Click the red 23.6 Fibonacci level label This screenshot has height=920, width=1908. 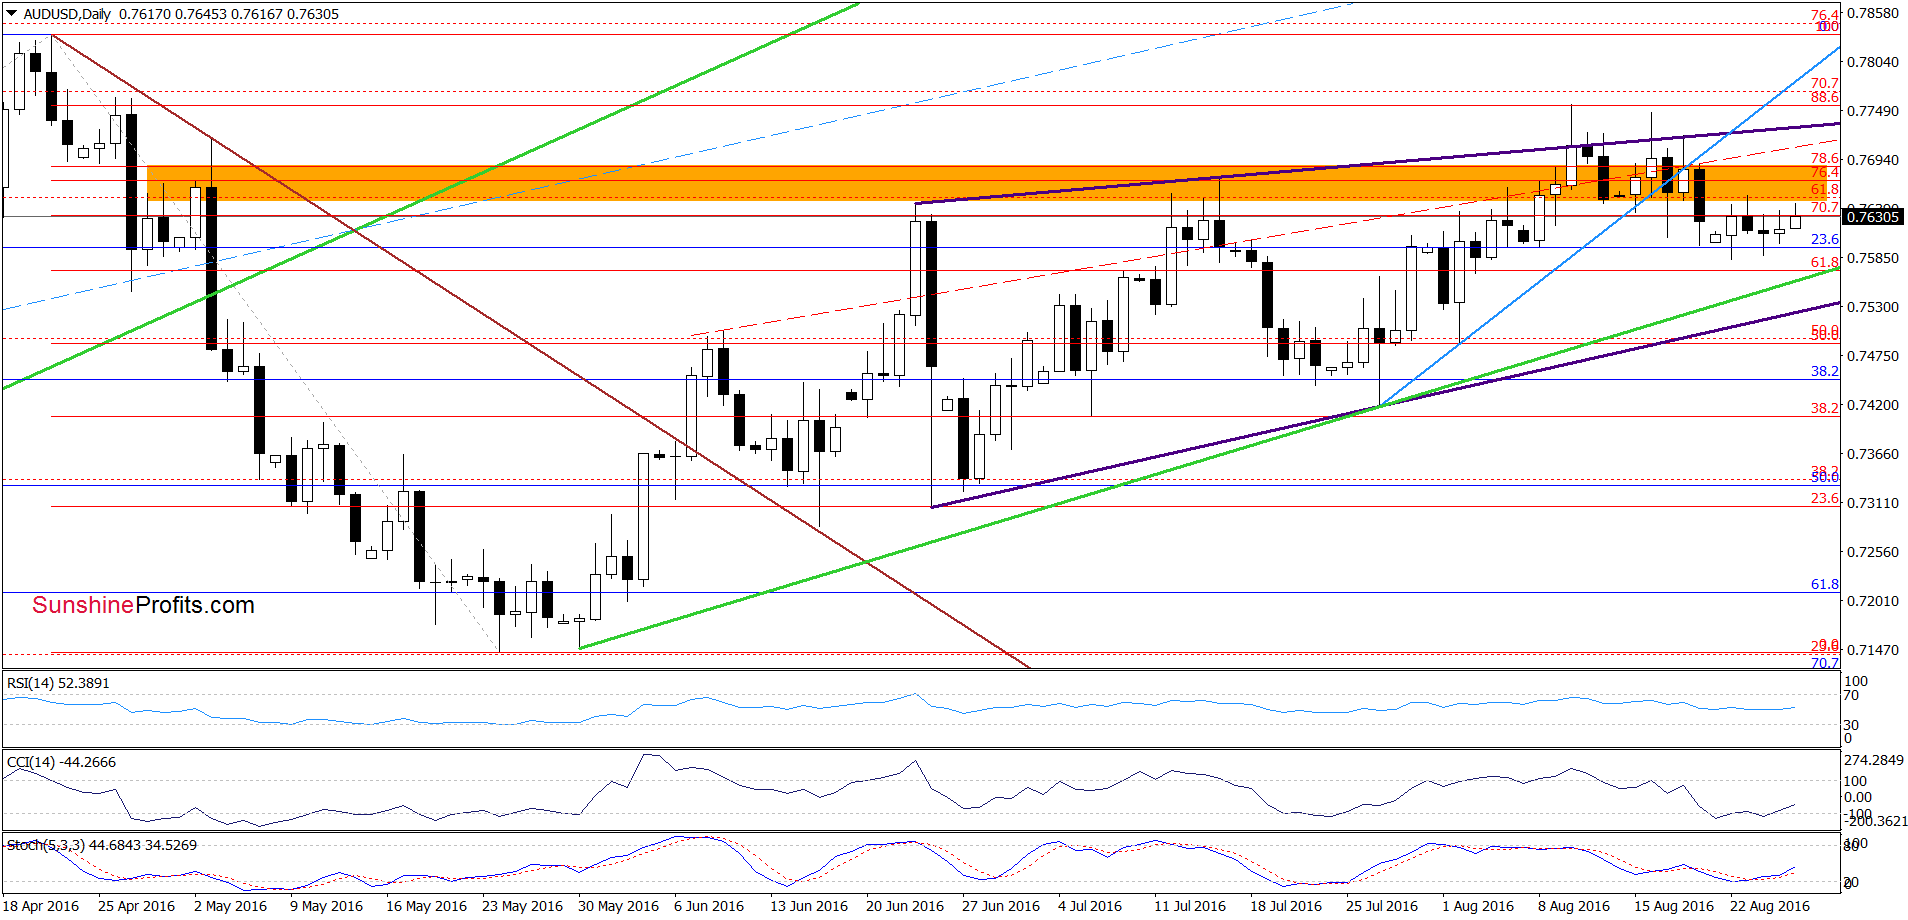point(1825,498)
